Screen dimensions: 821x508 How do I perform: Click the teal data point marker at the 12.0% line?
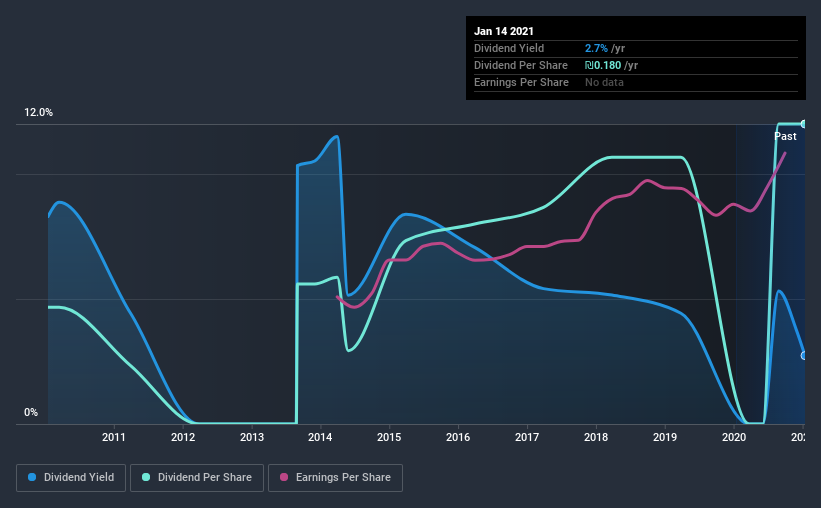[x=803, y=124]
